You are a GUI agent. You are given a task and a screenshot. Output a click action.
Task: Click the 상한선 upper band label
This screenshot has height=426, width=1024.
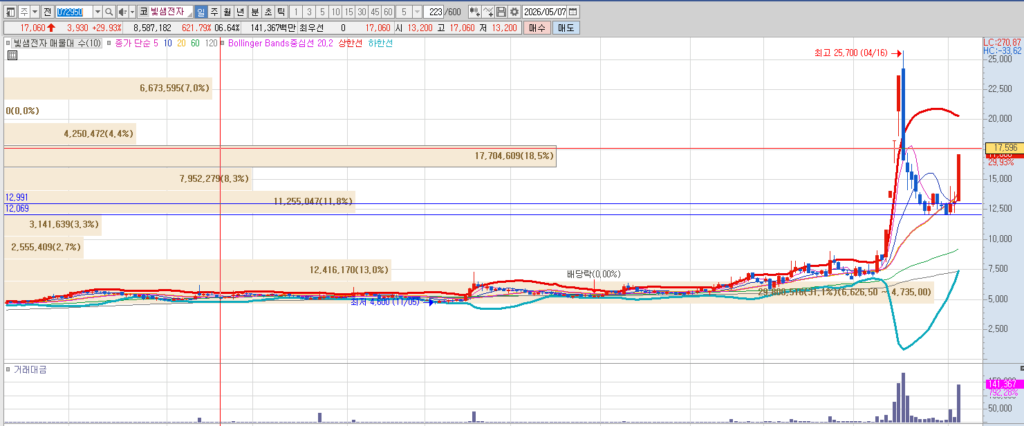click(x=350, y=43)
